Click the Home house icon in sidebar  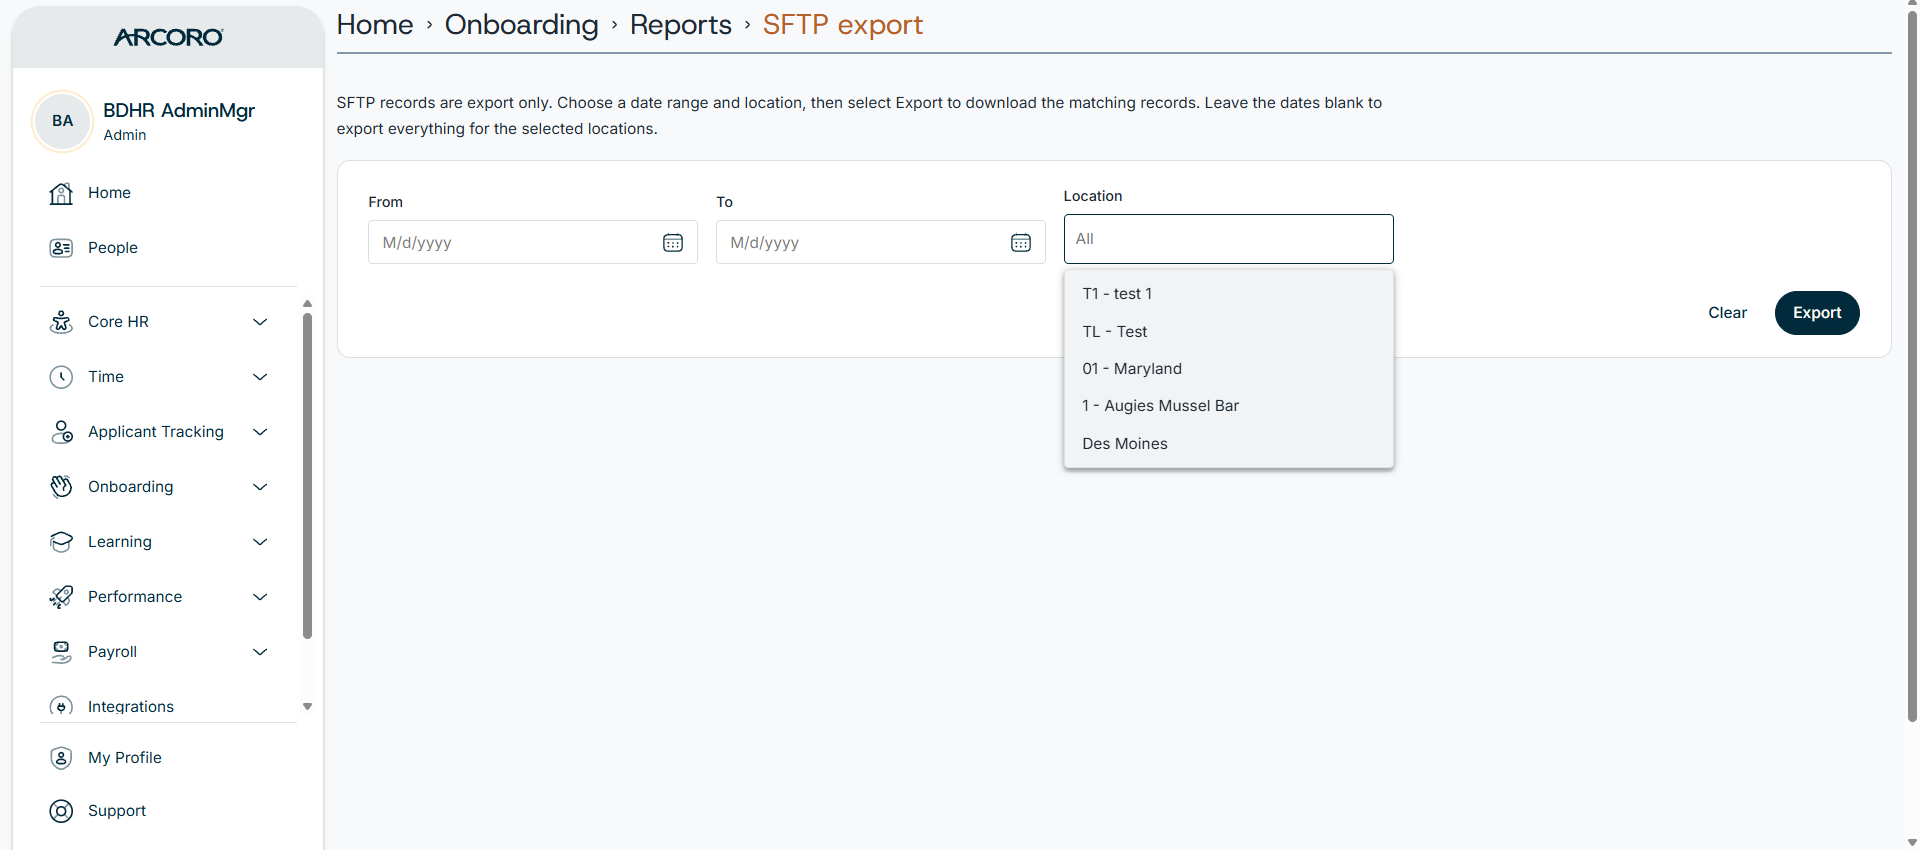61,193
